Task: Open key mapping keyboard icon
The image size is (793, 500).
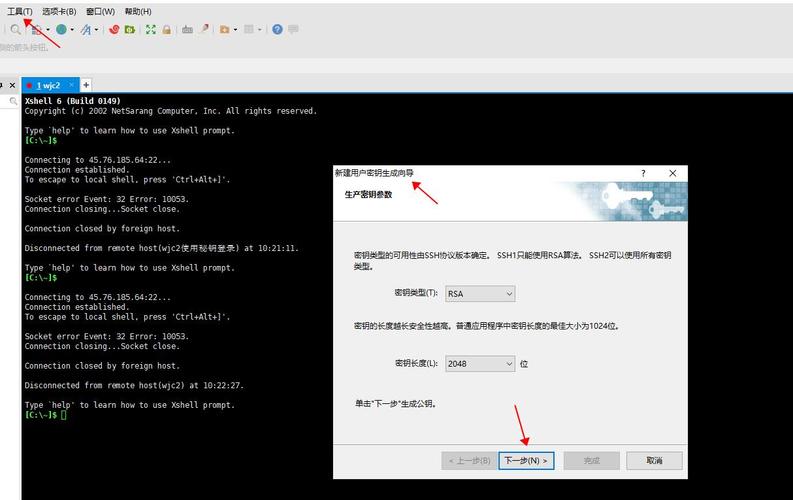Action: (187, 29)
